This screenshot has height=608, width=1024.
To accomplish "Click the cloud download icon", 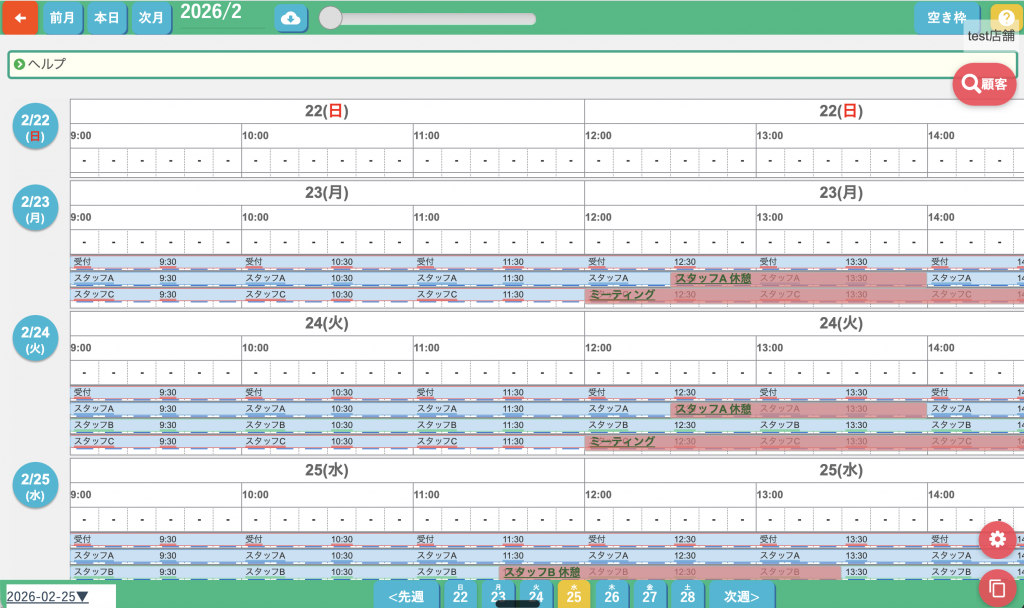I will click(291, 18).
